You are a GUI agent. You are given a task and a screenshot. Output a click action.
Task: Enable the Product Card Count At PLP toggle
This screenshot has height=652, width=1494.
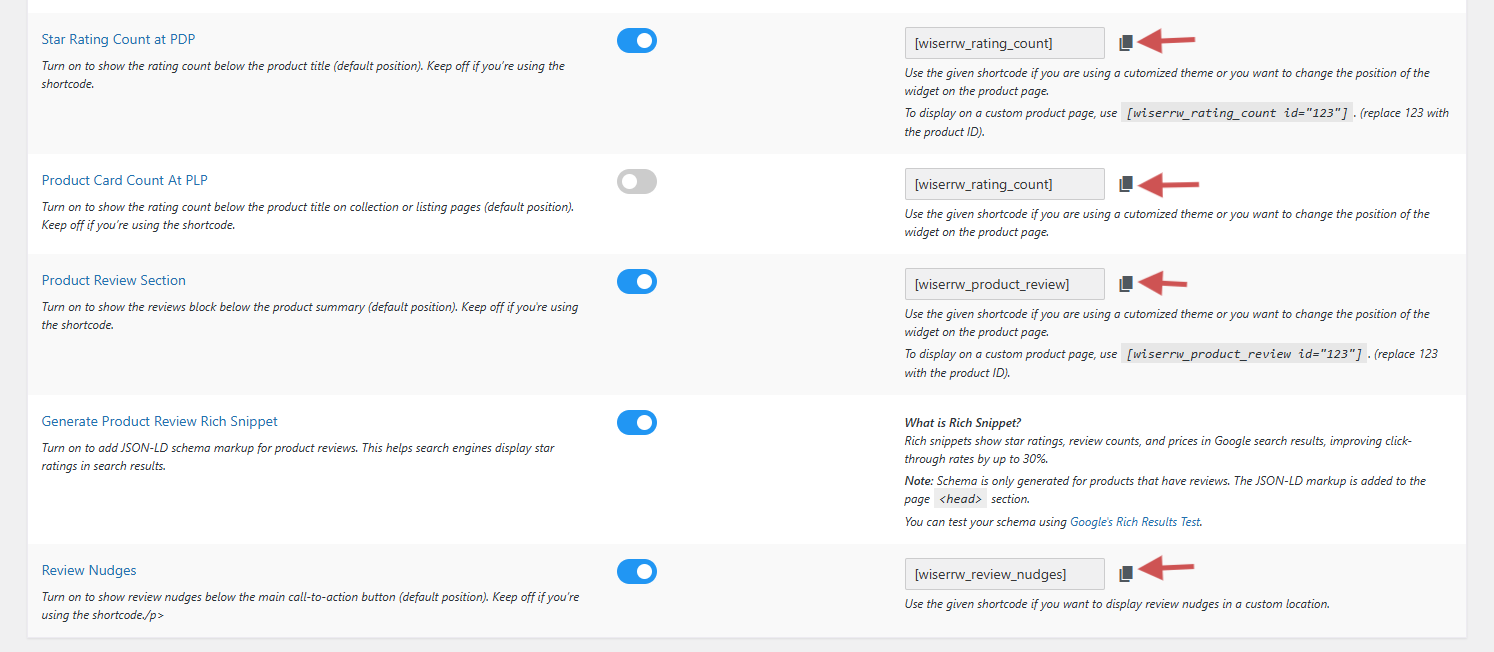(637, 182)
